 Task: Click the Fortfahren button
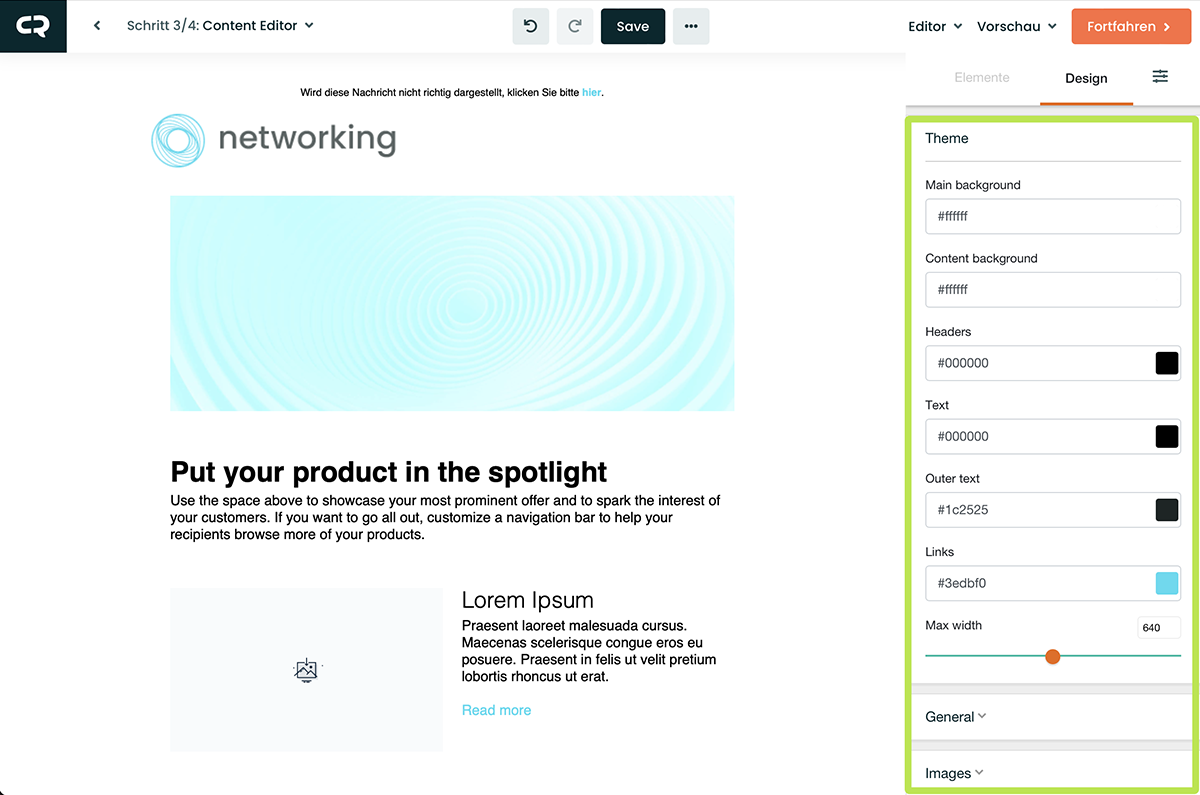(x=1128, y=27)
